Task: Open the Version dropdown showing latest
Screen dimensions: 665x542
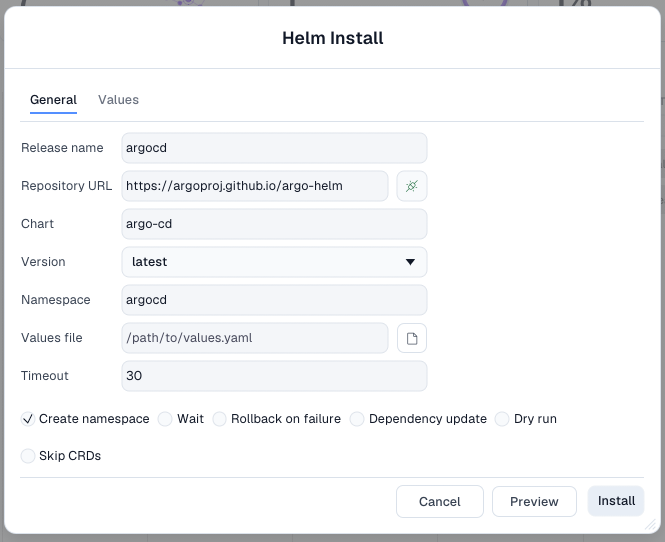Action: (x=274, y=262)
